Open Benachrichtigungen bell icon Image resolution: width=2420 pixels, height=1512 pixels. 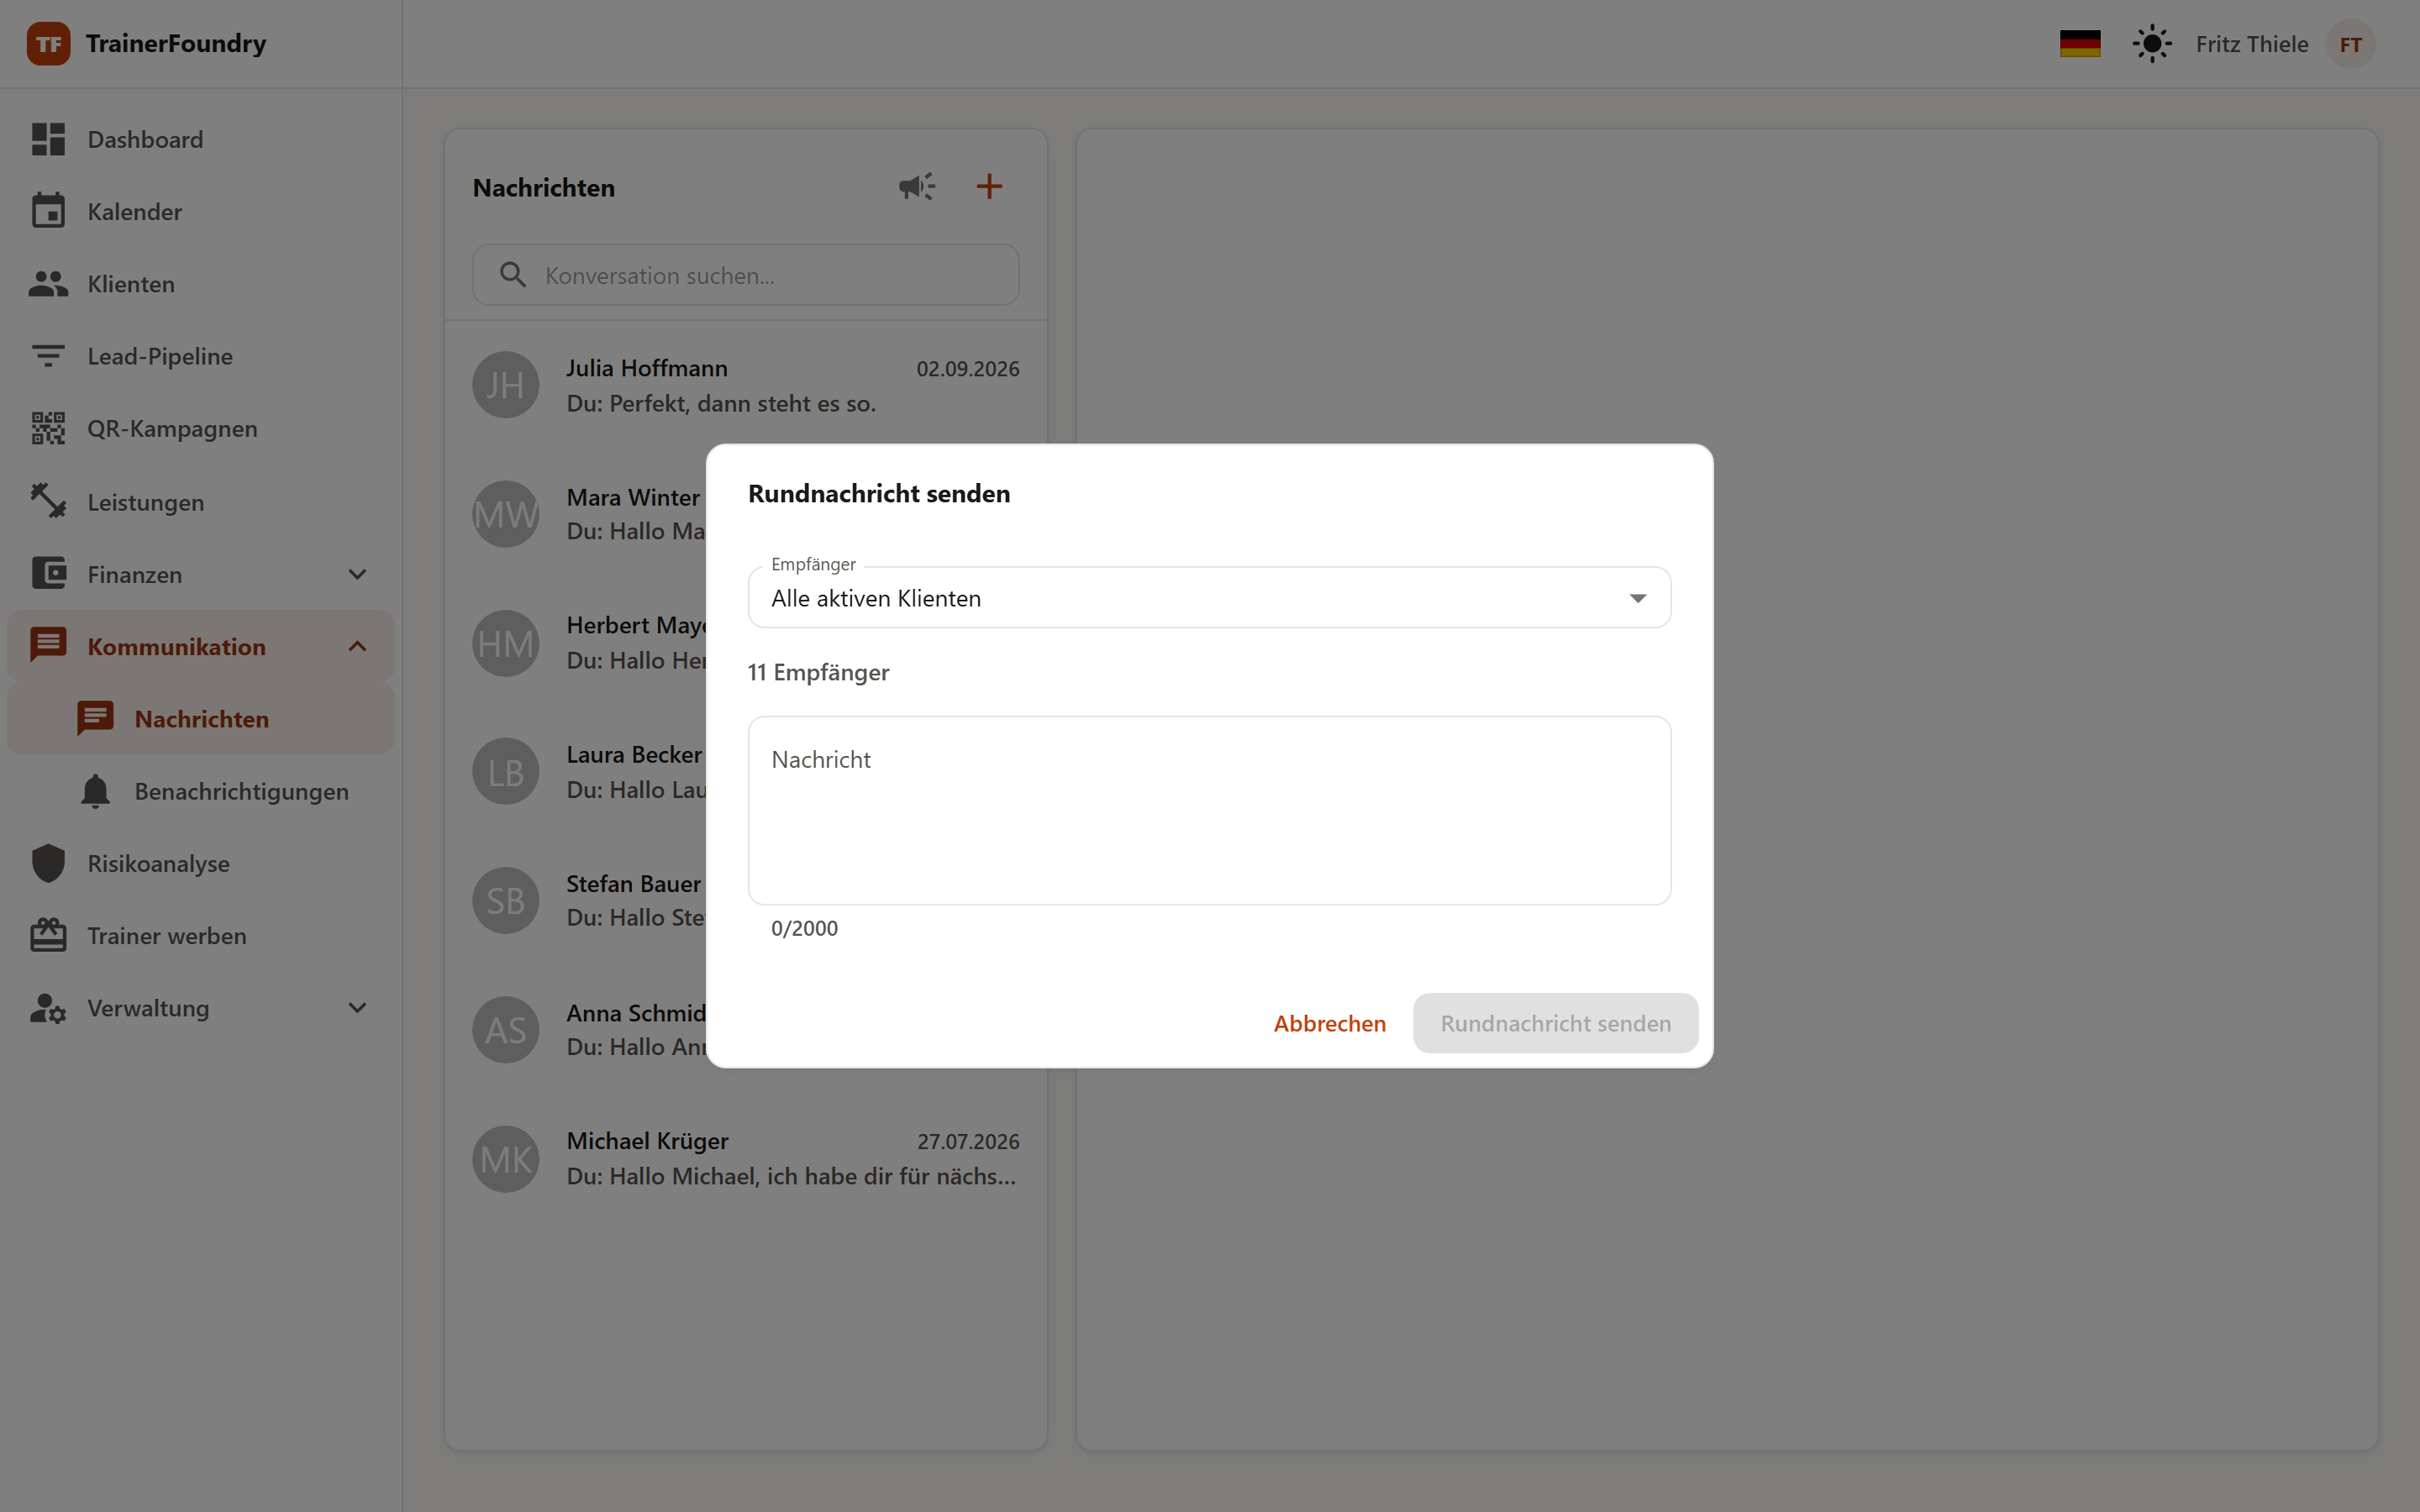[x=95, y=791]
